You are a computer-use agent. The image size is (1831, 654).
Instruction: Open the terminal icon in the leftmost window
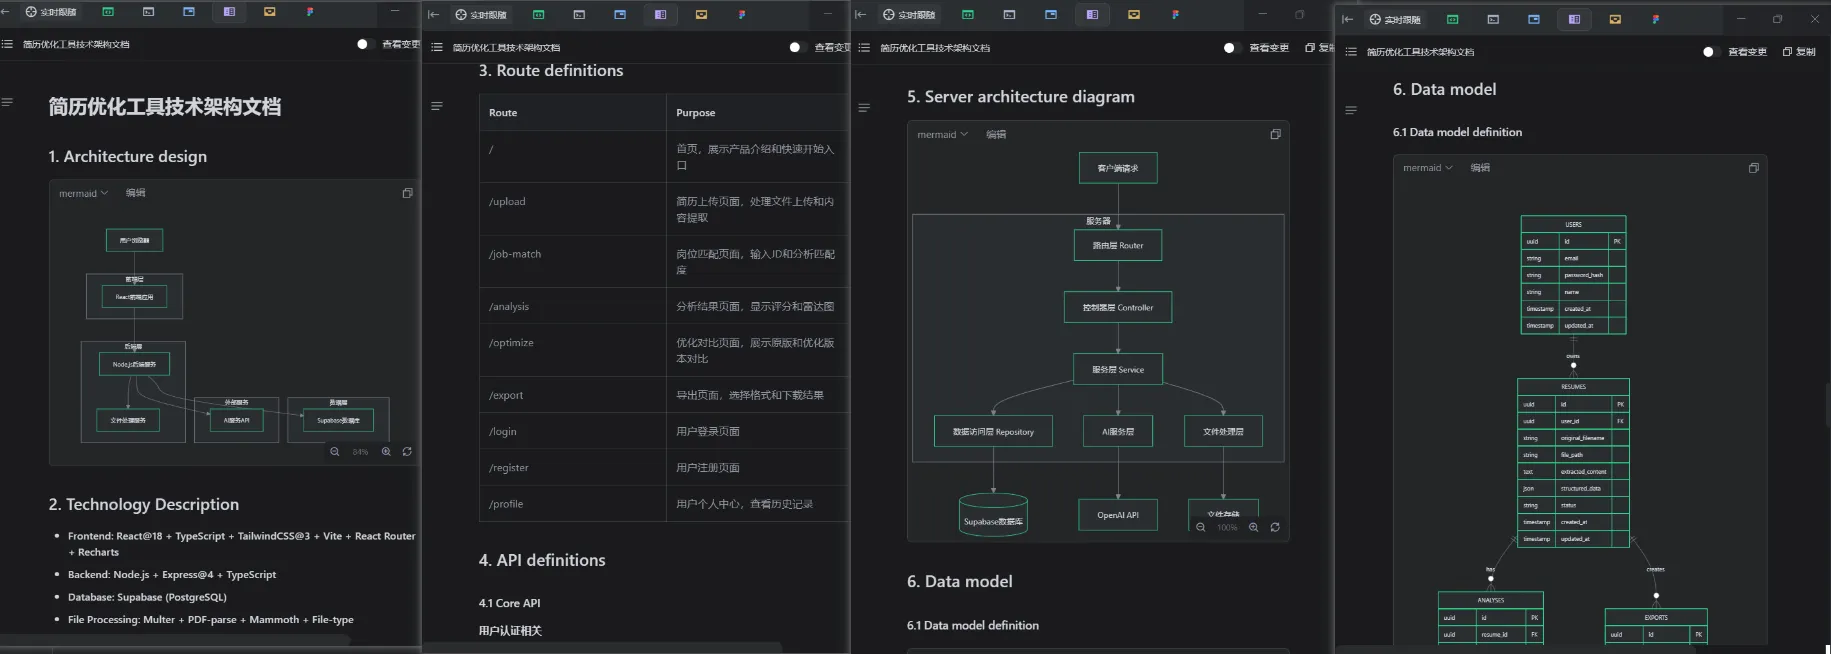coord(148,12)
